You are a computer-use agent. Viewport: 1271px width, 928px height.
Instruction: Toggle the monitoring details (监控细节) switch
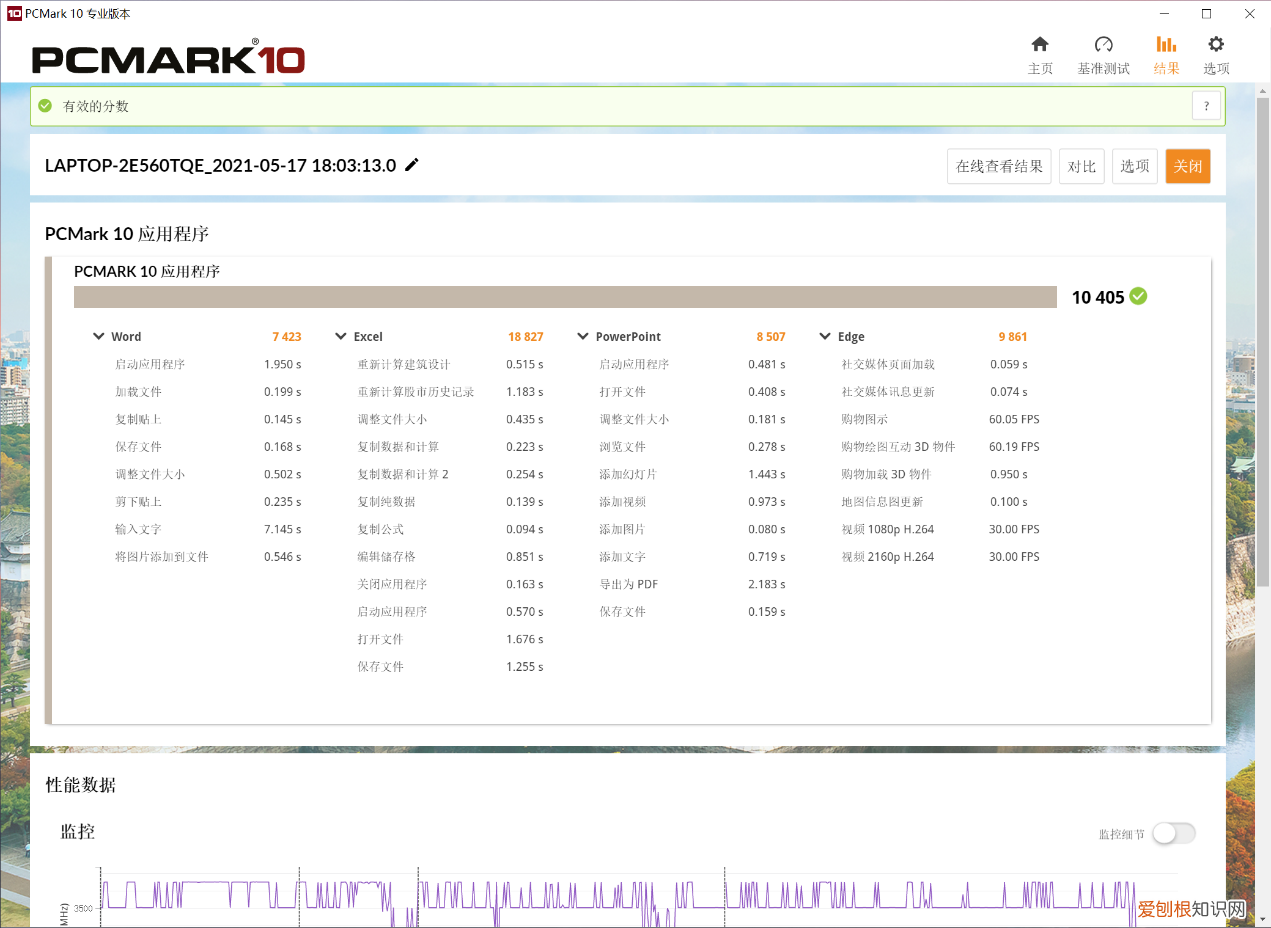pos(1173,833)
